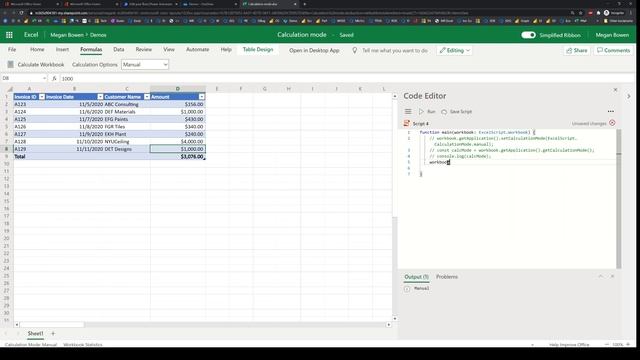Open the File menu
Screen dimensions: 640x360
coord(12,49)
